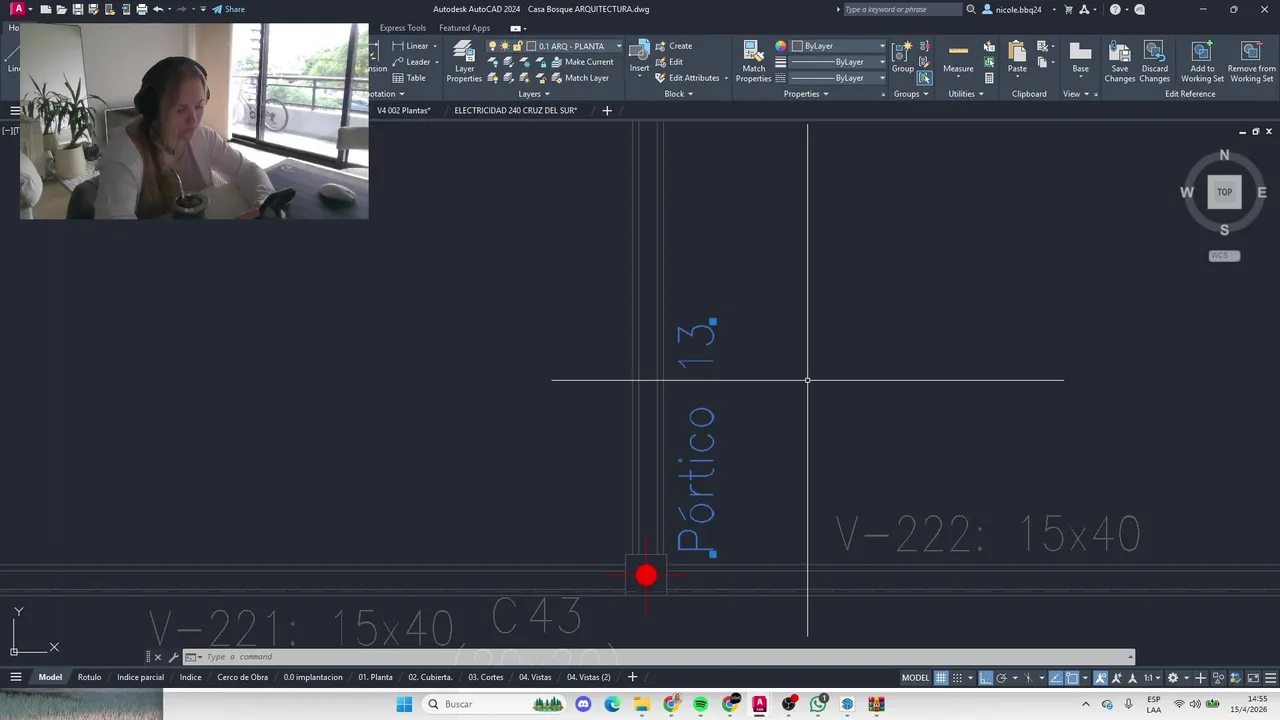Expand the Utilities panel
Image resolution: width=1280 pixels, height=720 pixels.
pos(966,94)
